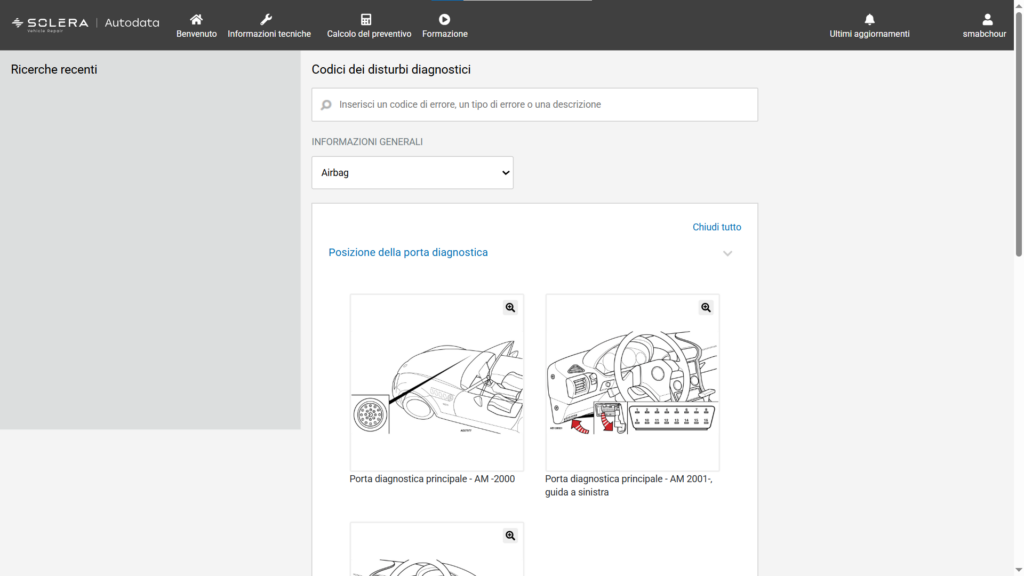Open the Calcolo del preventivo calculator icon

point(366,20)
